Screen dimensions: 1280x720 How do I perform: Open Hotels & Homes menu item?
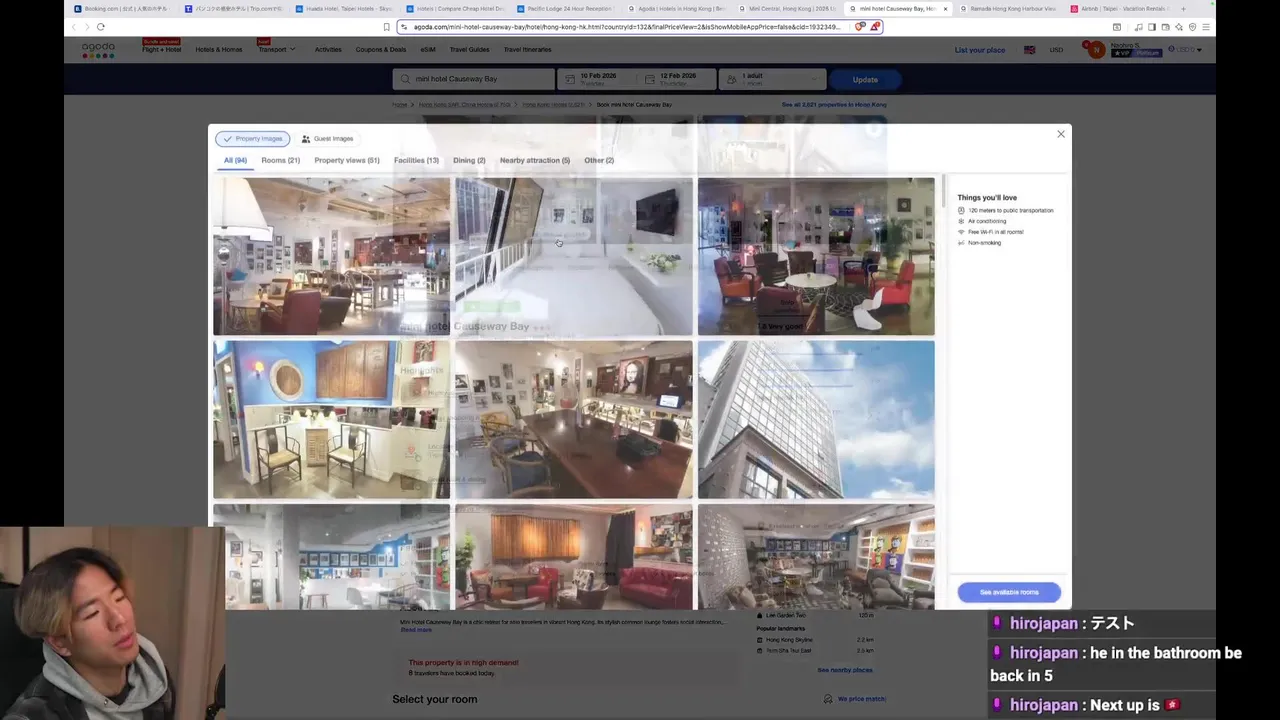tap(219, 49)
